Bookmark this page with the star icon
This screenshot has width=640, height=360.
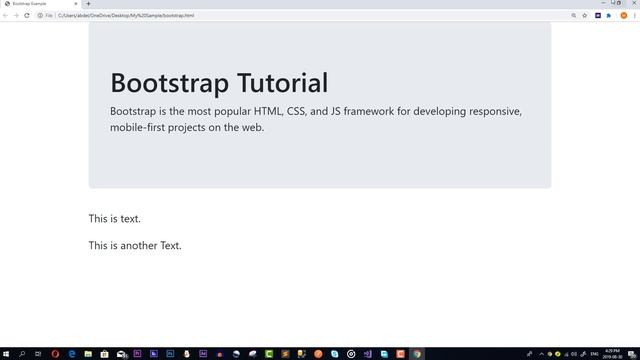point(584,16)
